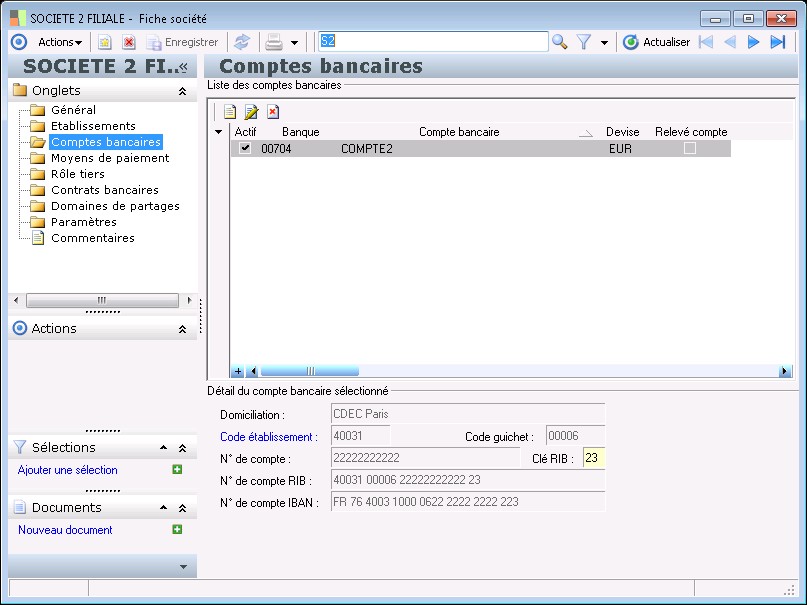Jump to the last record arrow

(x=777, y=42)
